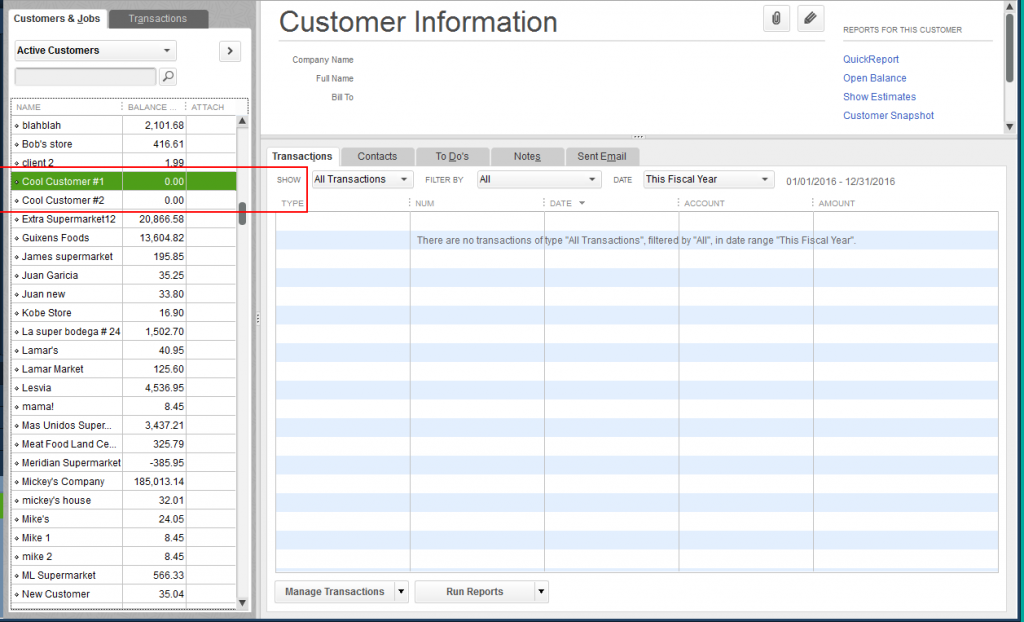Click the customer search input field
1024x622 pixels.
[x=85, y=76]
